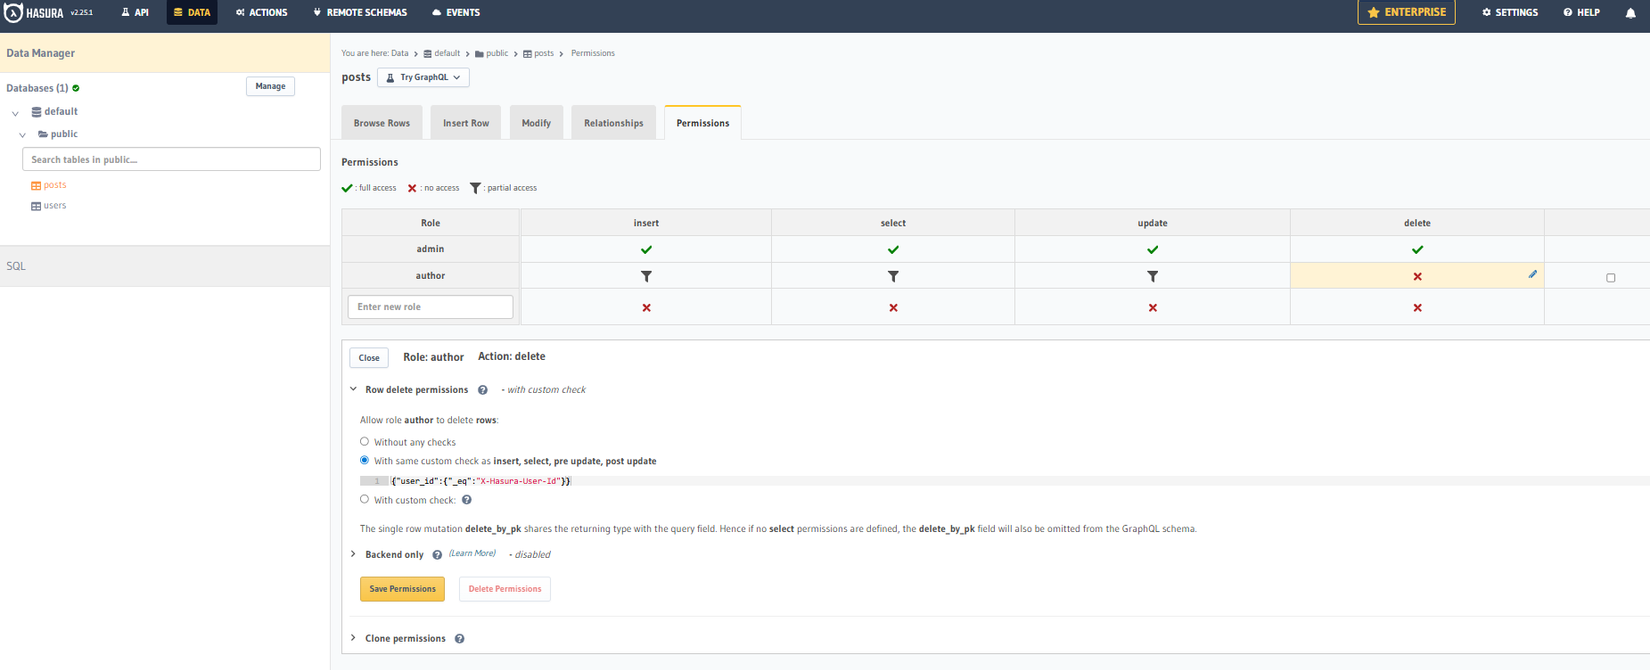1650x670 pixels.
Task: Open the Learn More link
Action: click(x=472, y=554)
